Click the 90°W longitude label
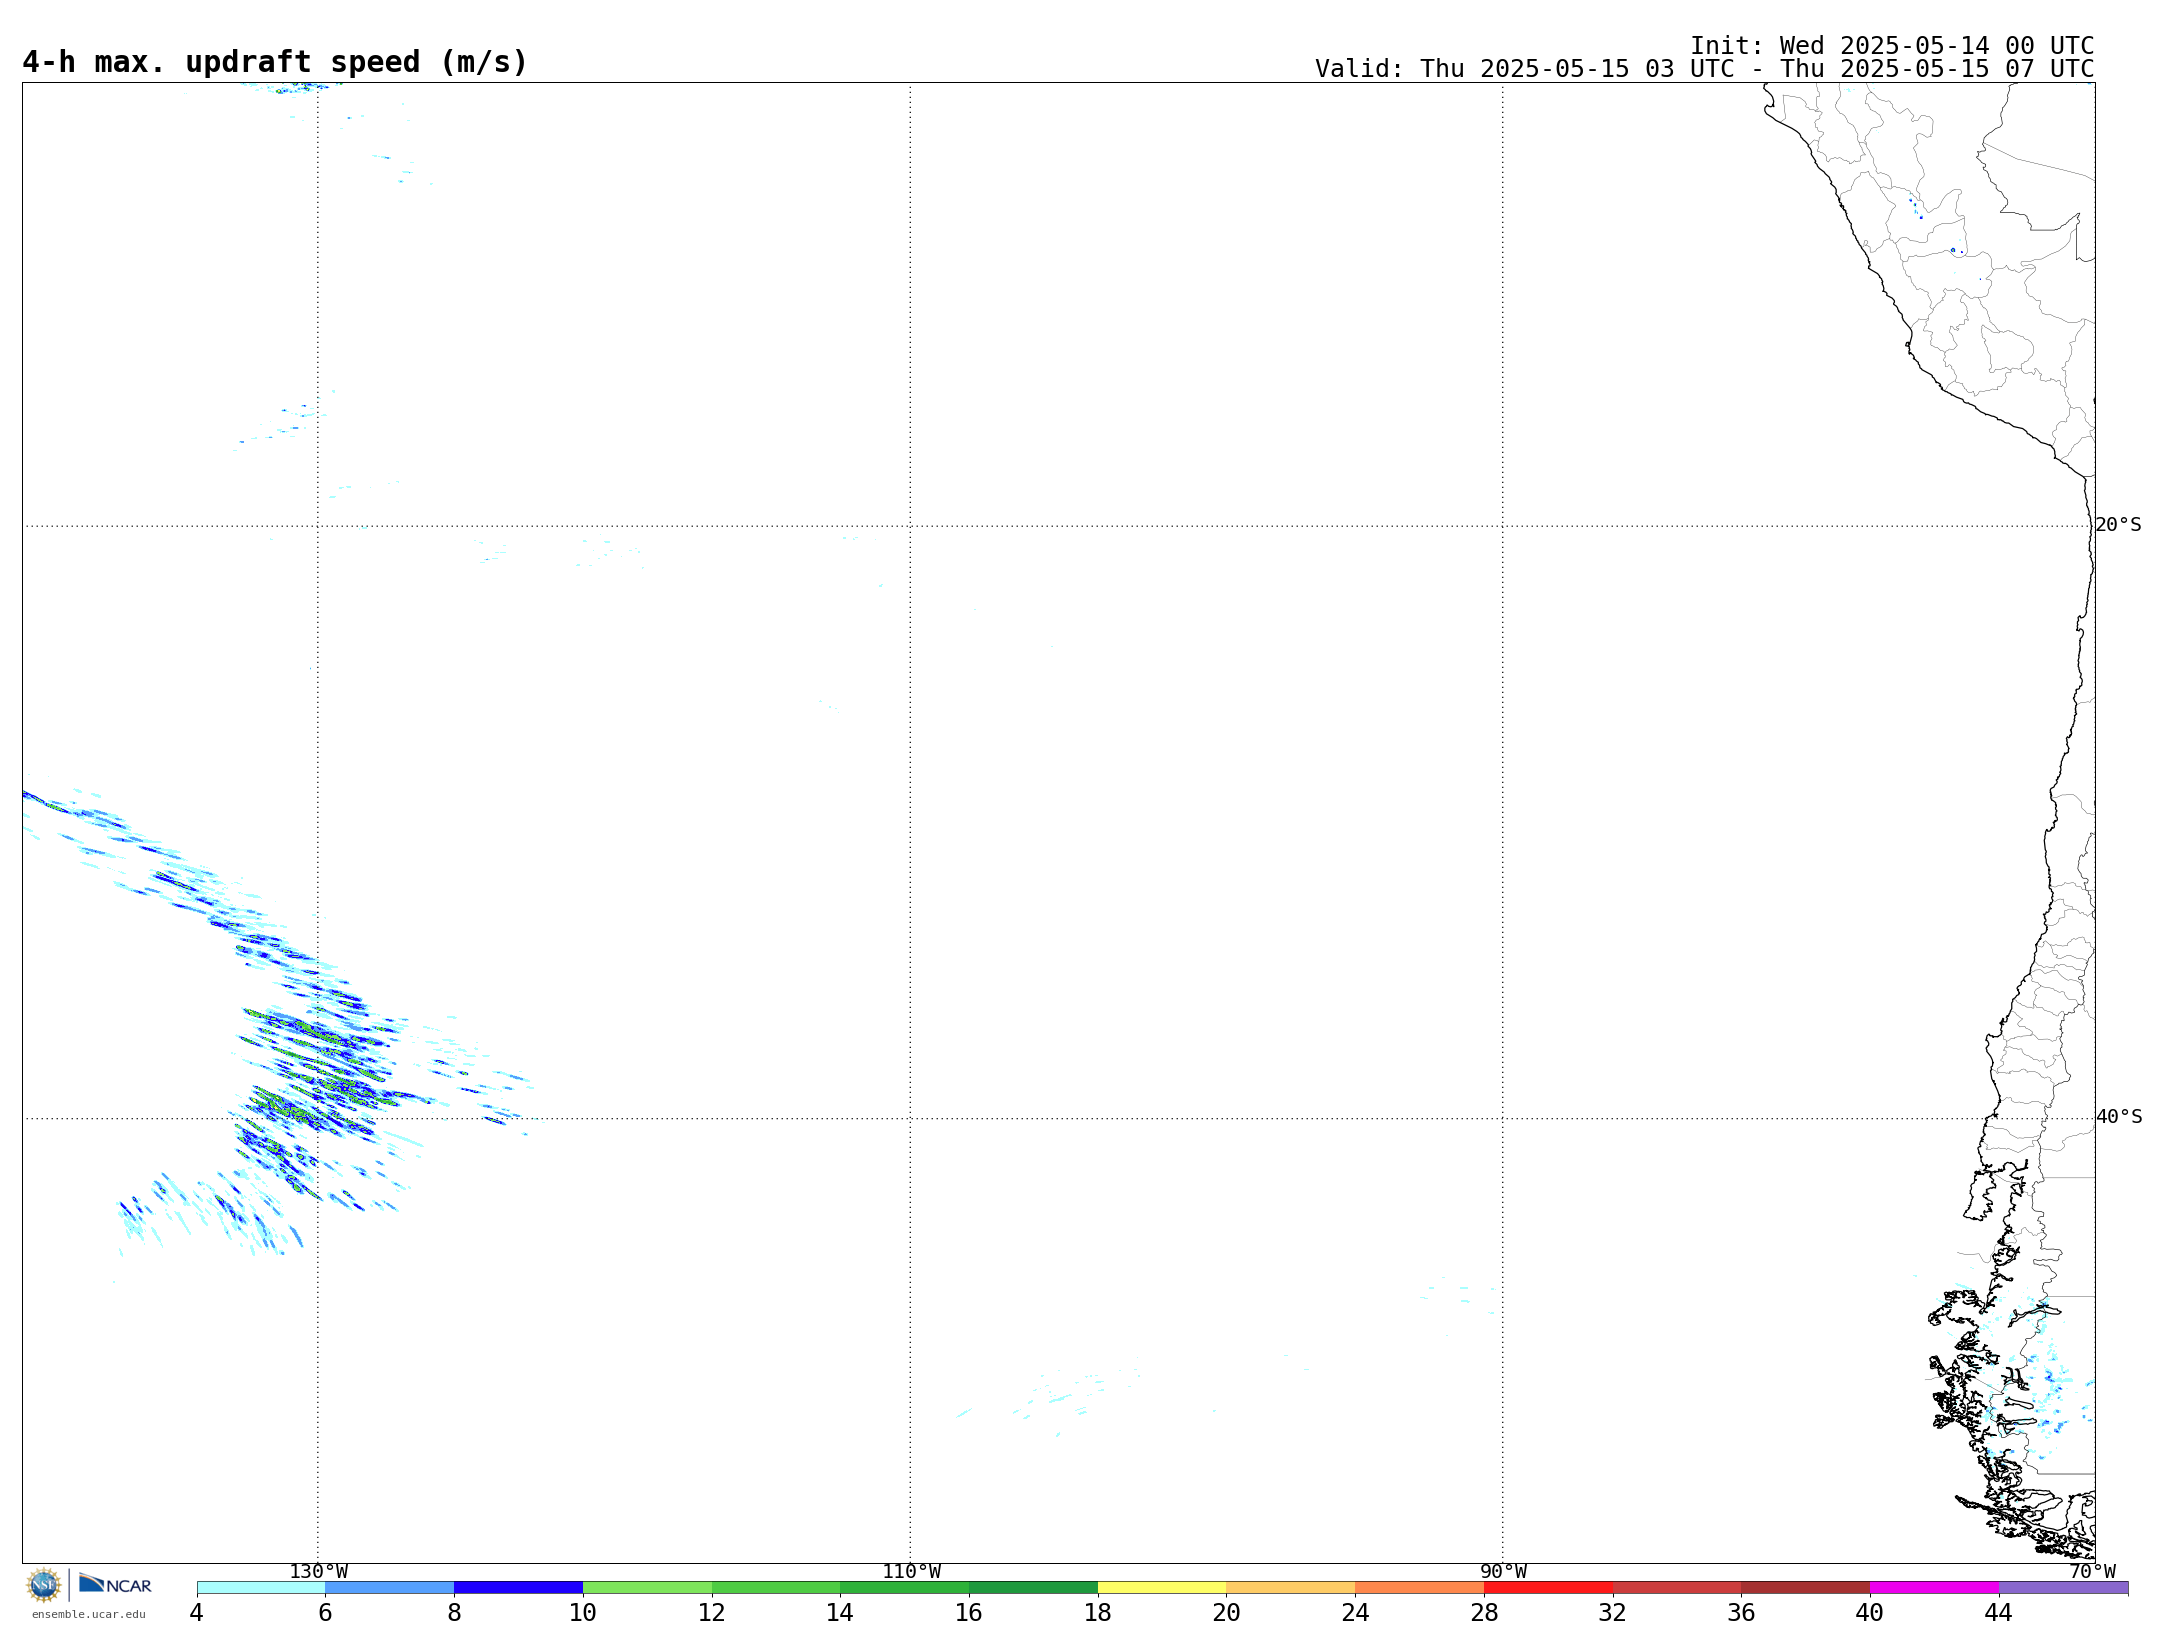This screenshot has height=1626, width=2160. pos(1503,1572)
